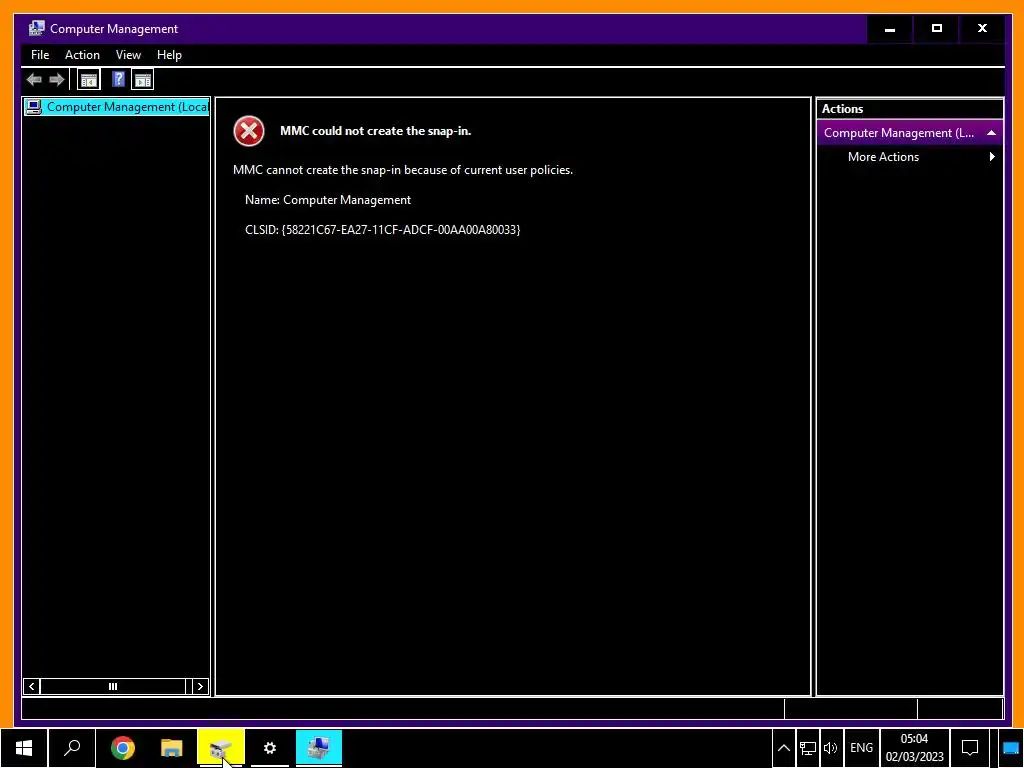The image size is (1024, 768).
Task: Click the computer icon in the tree root
Action: (33, 107)
